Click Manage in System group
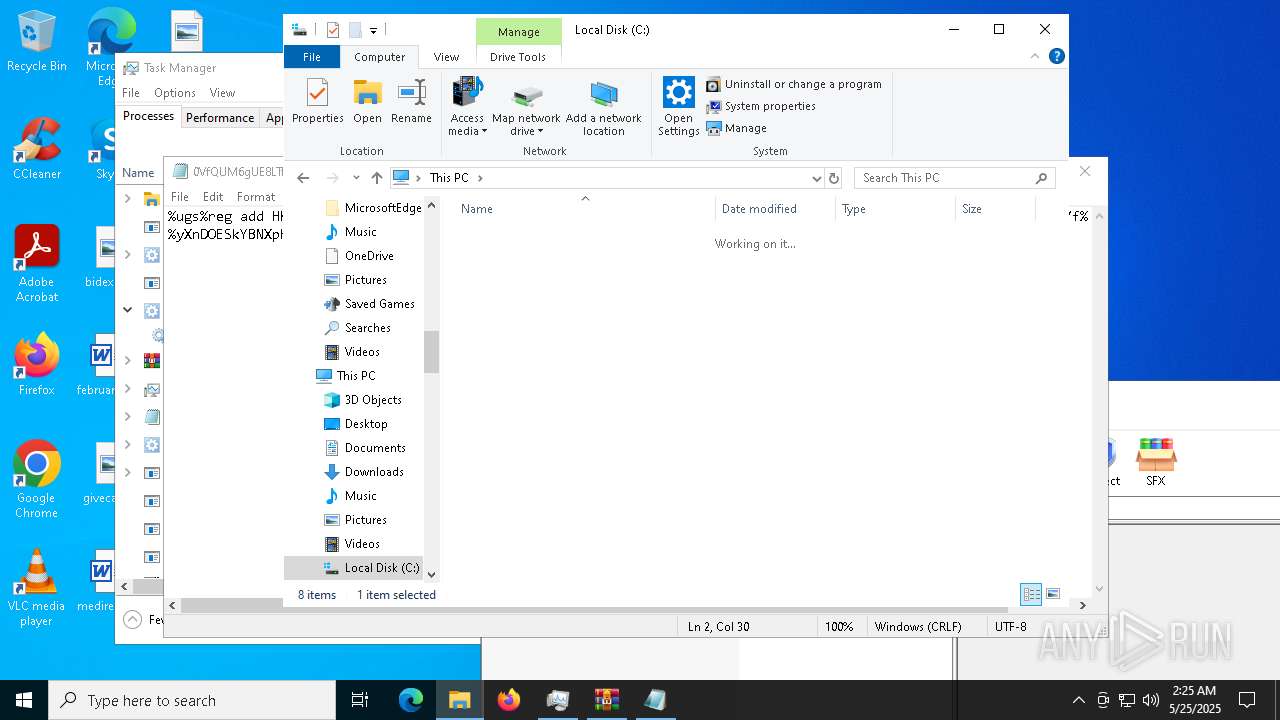This screenshot has height=720, width=1280. click(737, 128)
